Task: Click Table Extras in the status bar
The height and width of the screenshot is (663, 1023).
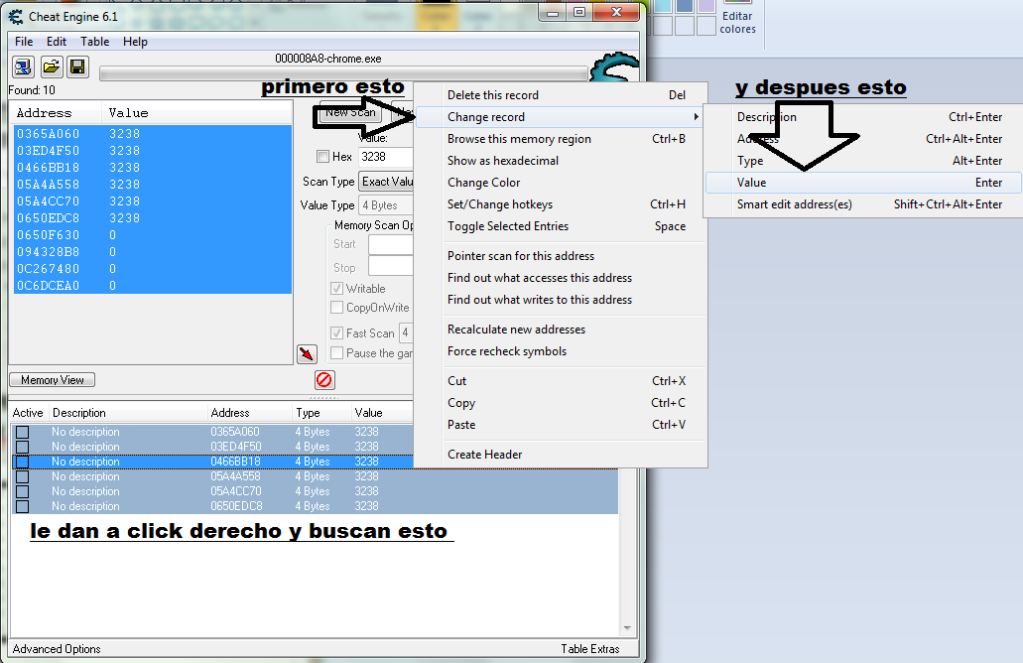Action: [x=590, y=649]
